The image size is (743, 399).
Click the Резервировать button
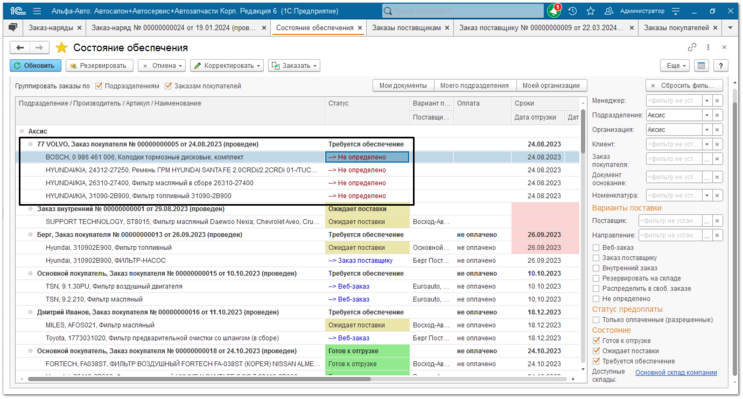99,65
